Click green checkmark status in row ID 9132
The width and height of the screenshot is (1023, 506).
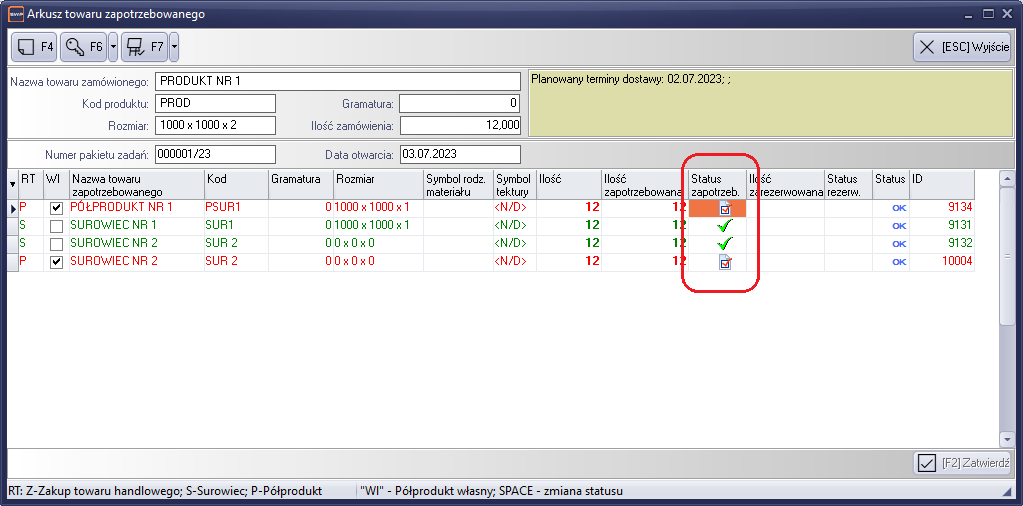pyautogui.click(x=725, y=244)
